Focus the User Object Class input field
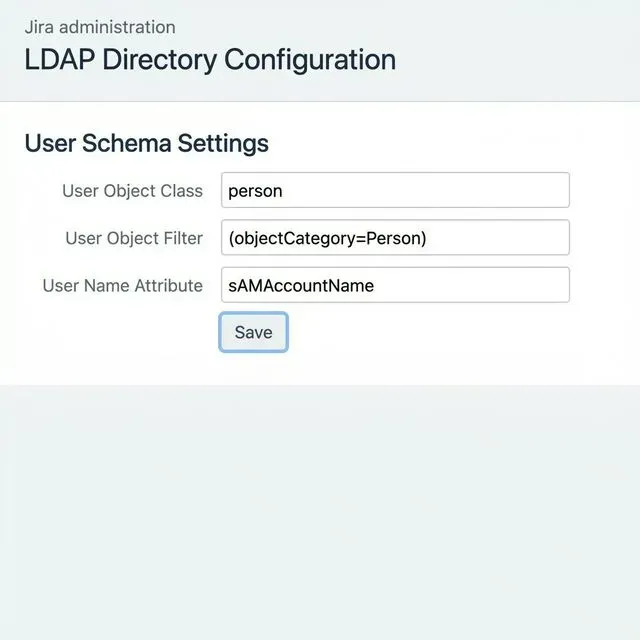Viewport: 640px width, 640px height. coord(395,190)
